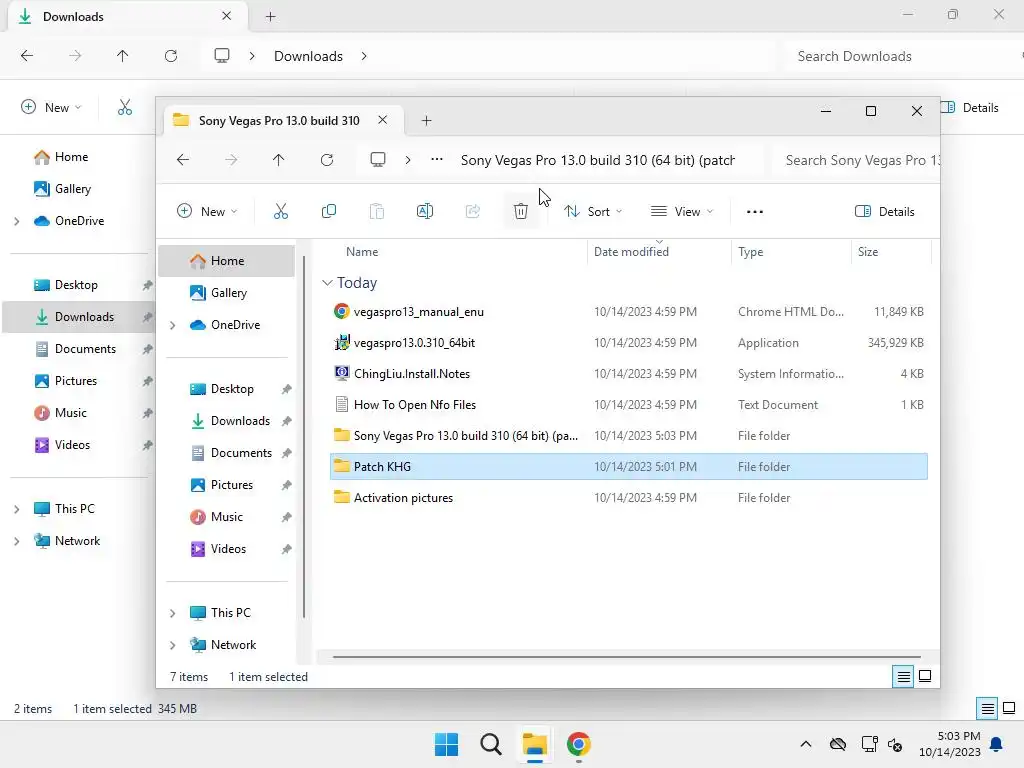Click the Rename icon in front window toolbar
Viewport: 1024px width, 768px height.
(424, 211)
